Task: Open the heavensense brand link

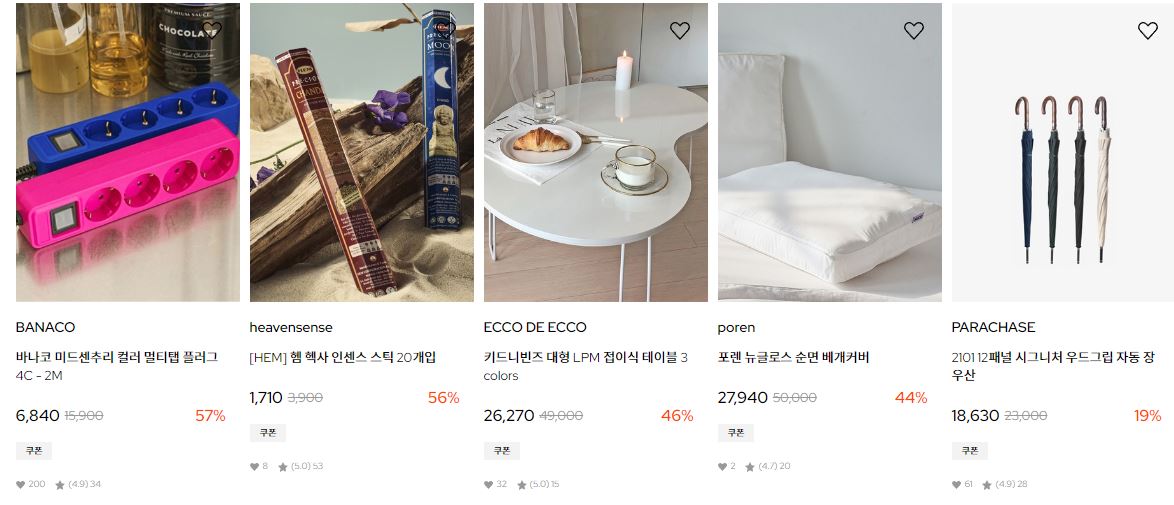Action: pos(291,327)
